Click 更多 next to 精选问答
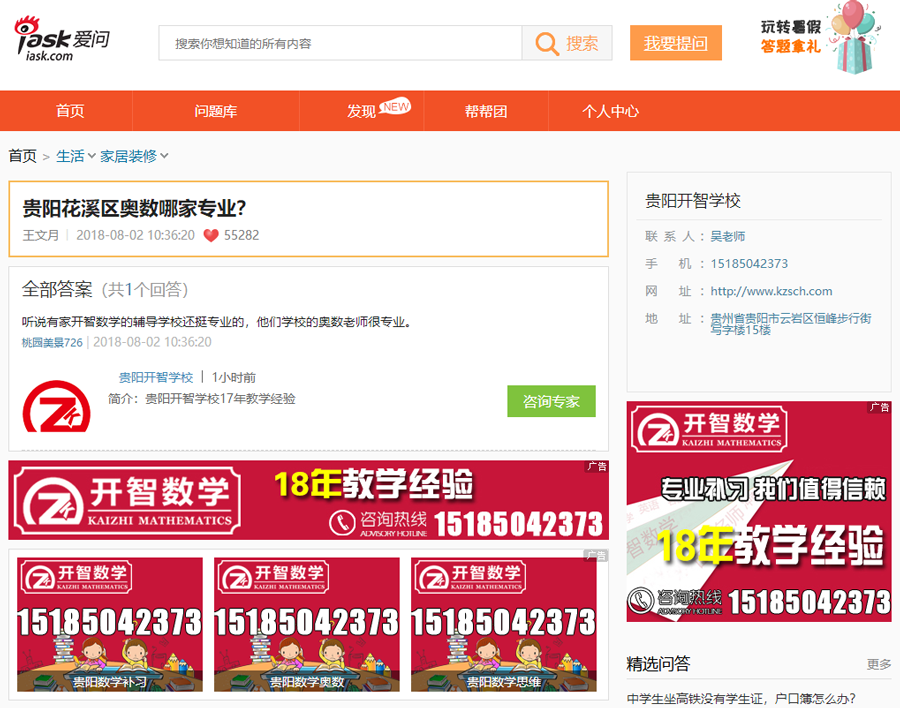Viewport: 900px width, 708px height. 879,664
